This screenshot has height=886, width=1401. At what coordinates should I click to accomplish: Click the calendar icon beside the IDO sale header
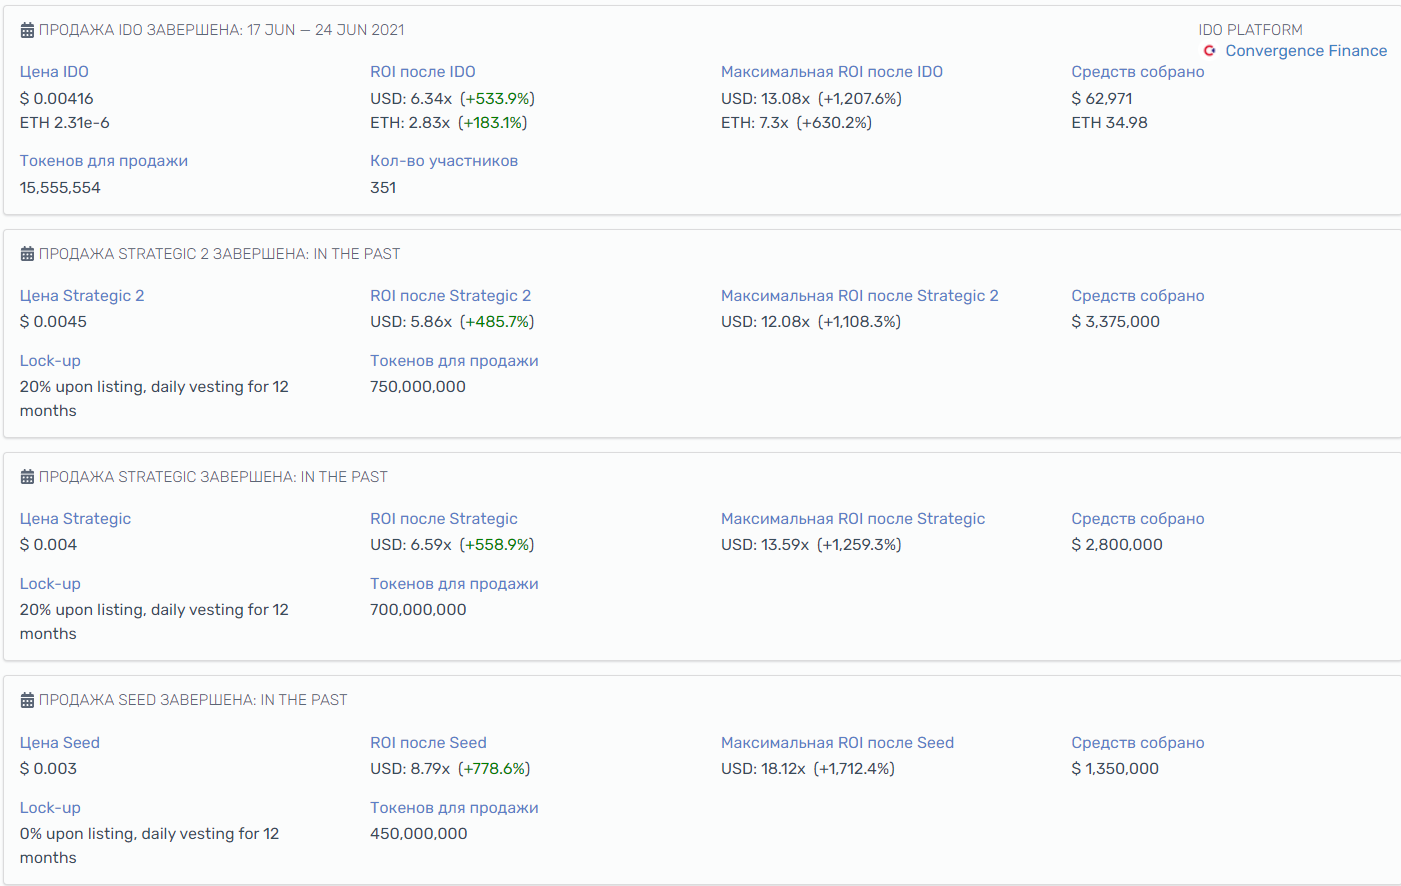(27, 31)
